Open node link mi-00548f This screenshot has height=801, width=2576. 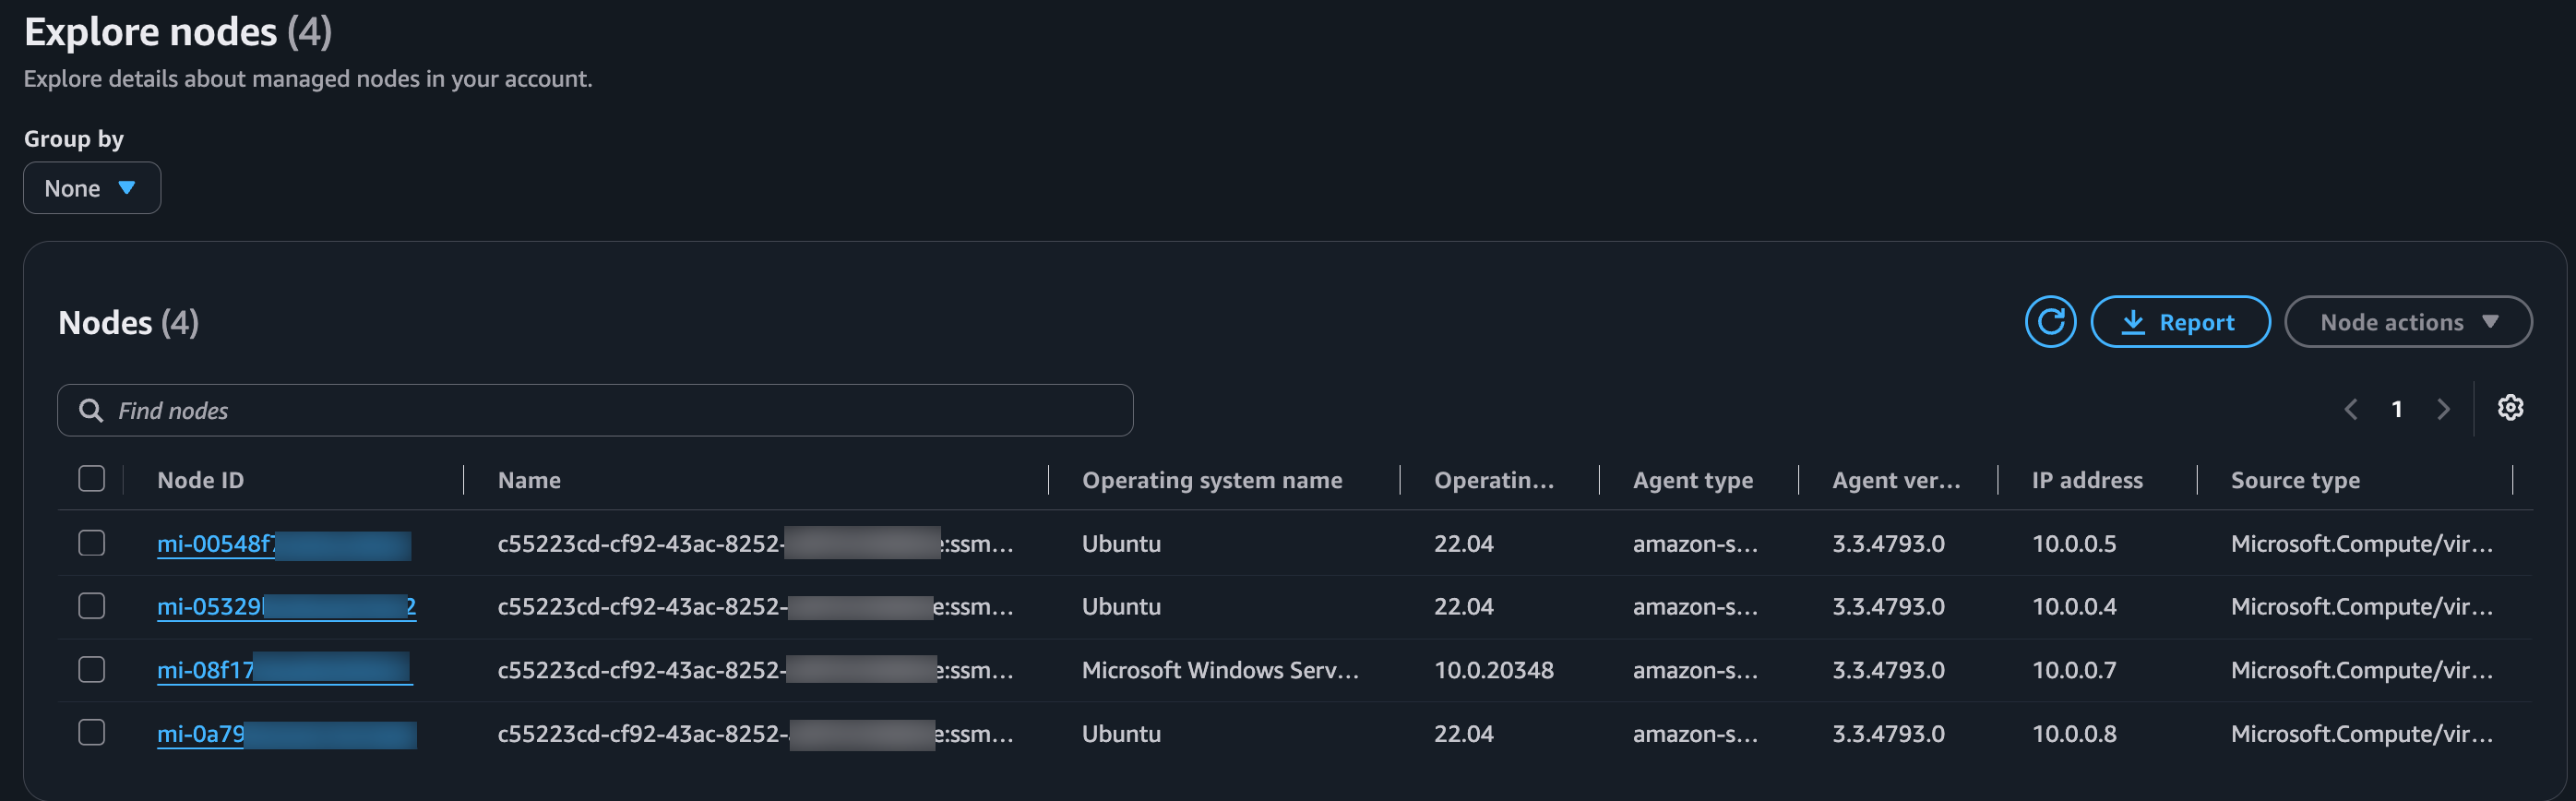click(x=284, y=544)
